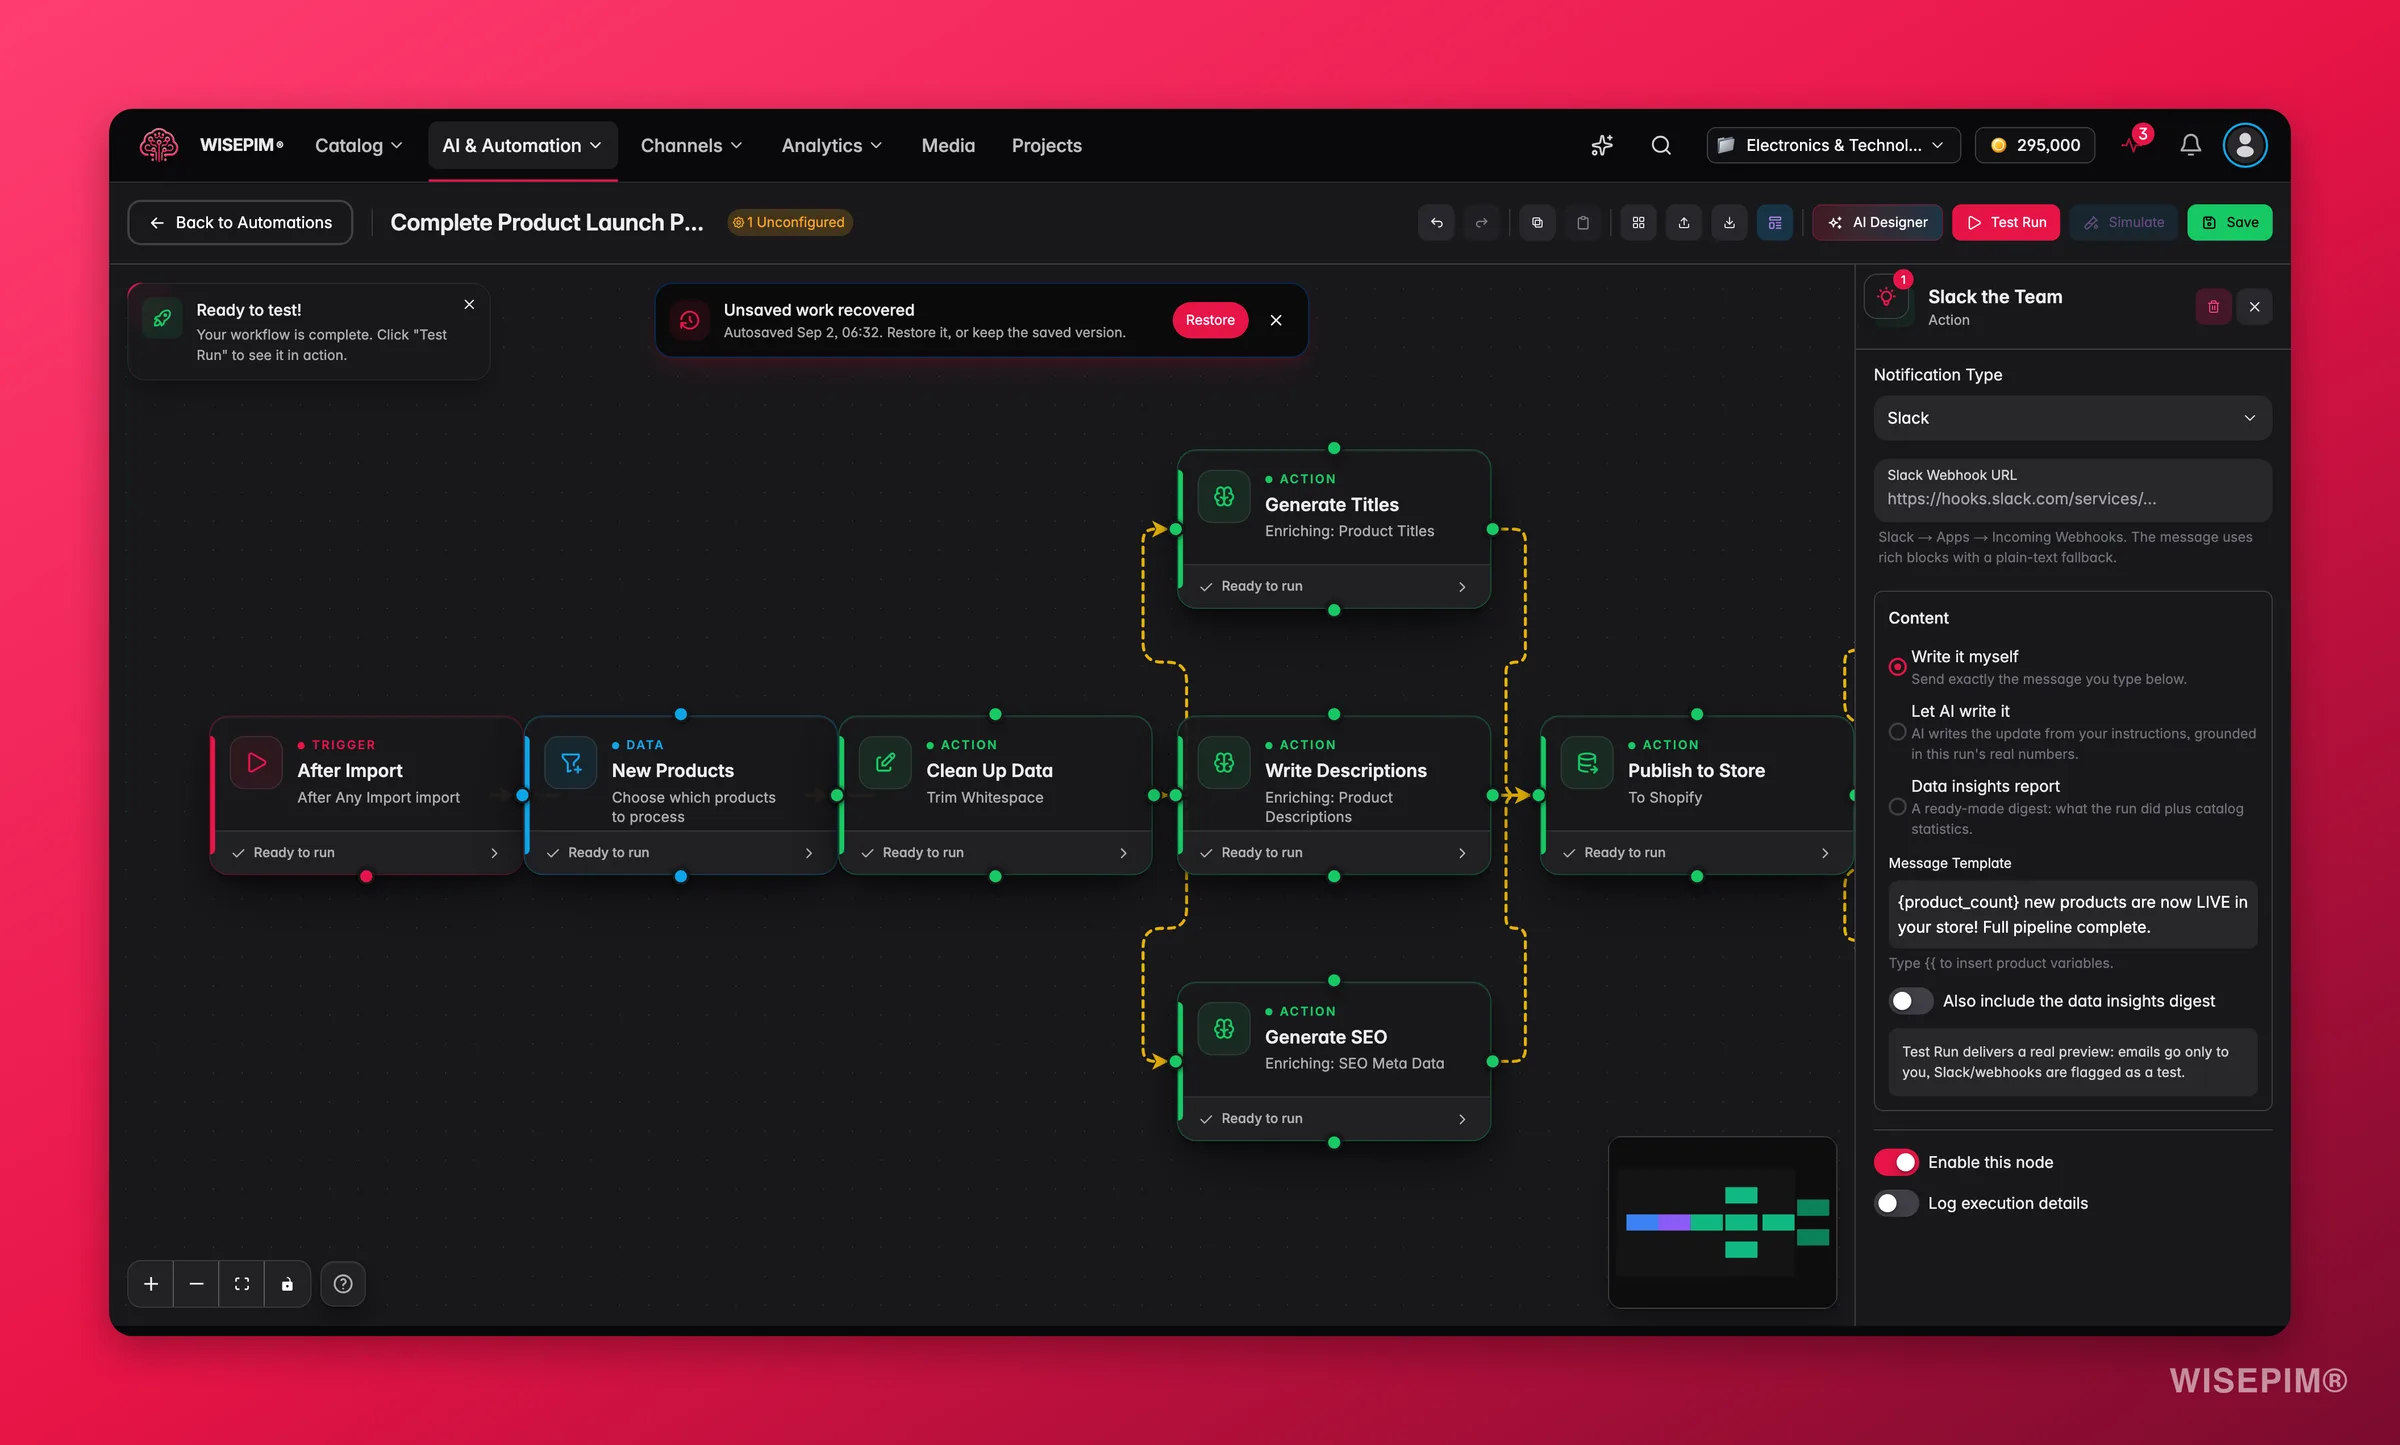Select the Data insights report radio option

click(x=1897, y=807)
